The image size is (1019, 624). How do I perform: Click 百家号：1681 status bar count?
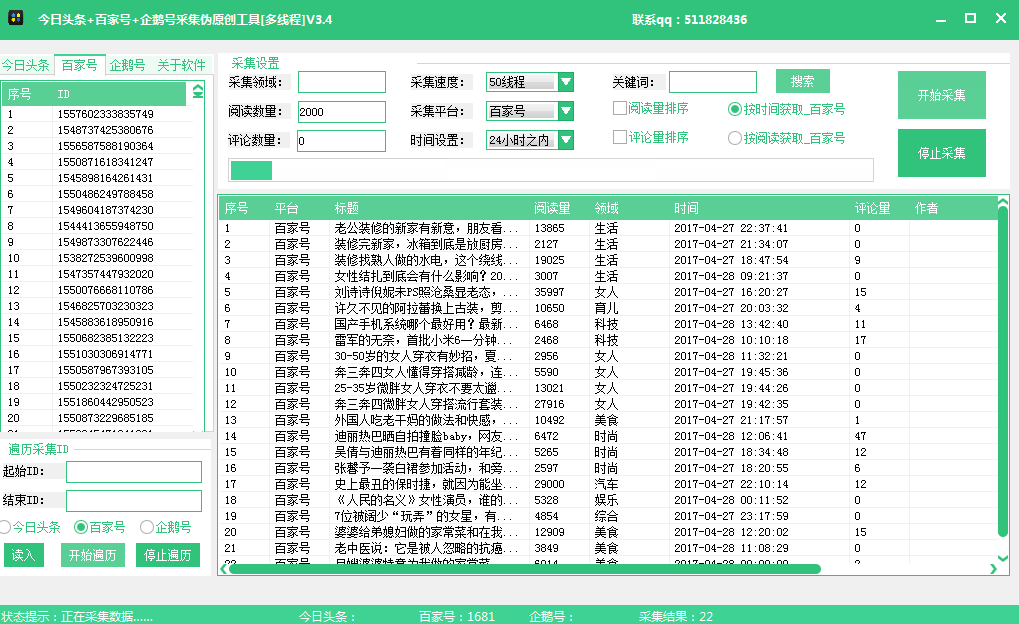pyautogui.click(x=457, y=616)
